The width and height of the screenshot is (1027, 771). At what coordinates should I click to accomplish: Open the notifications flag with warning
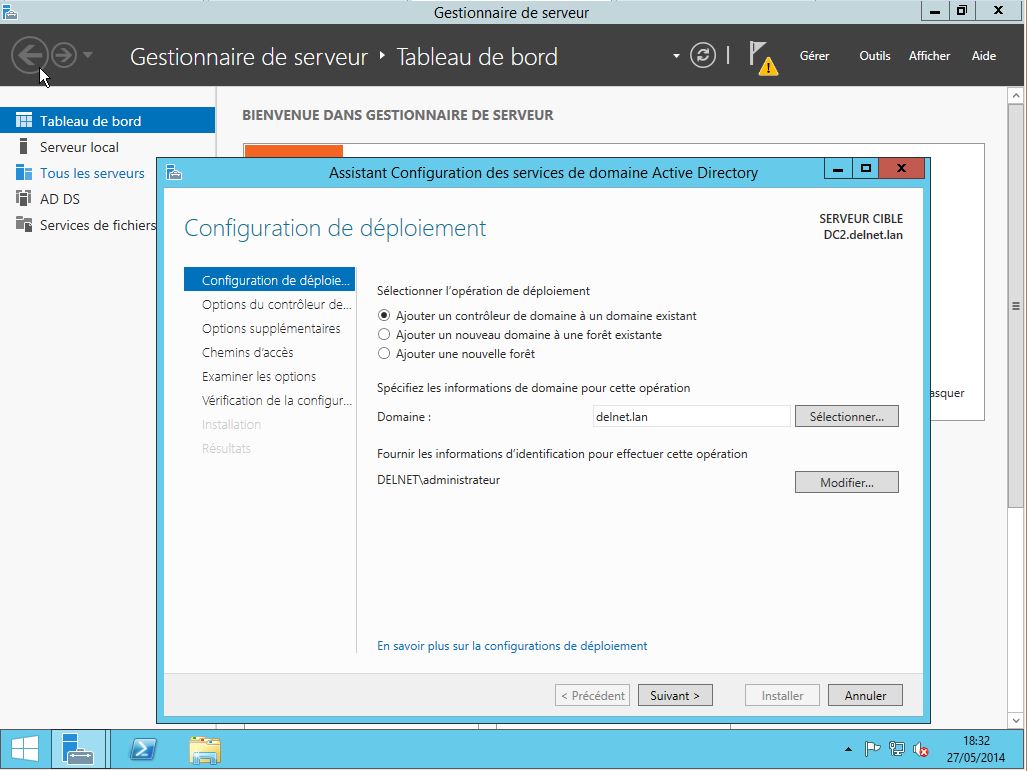(x=763, y=58)
